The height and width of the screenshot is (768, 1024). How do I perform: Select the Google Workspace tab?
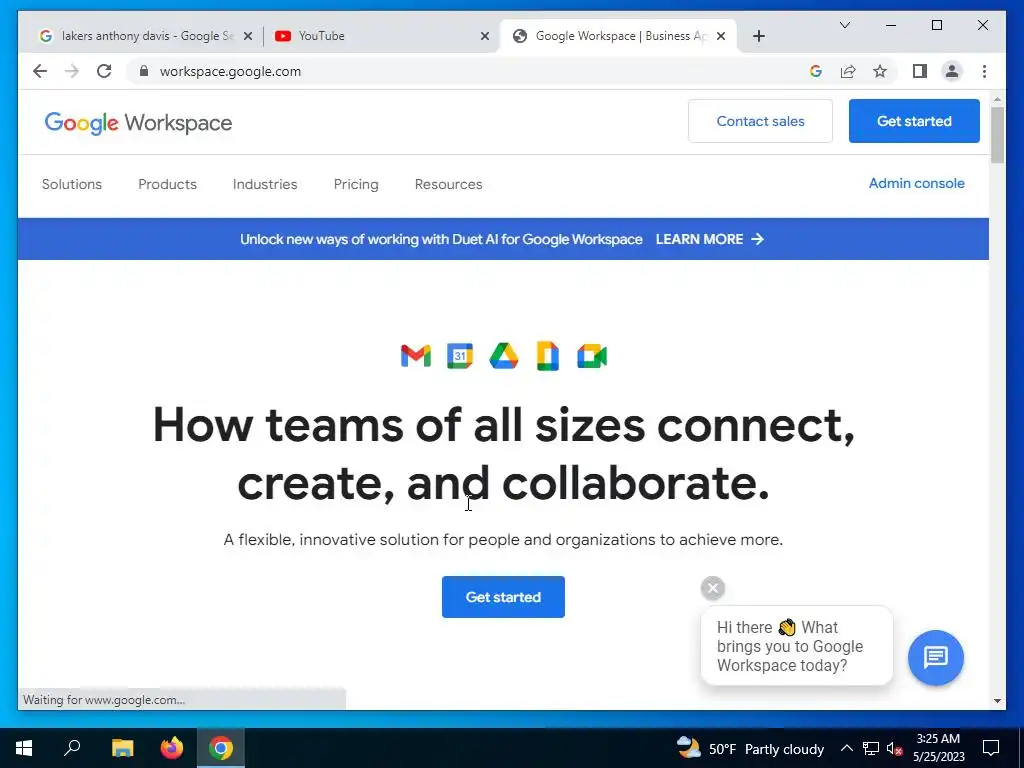pos(617,36)
